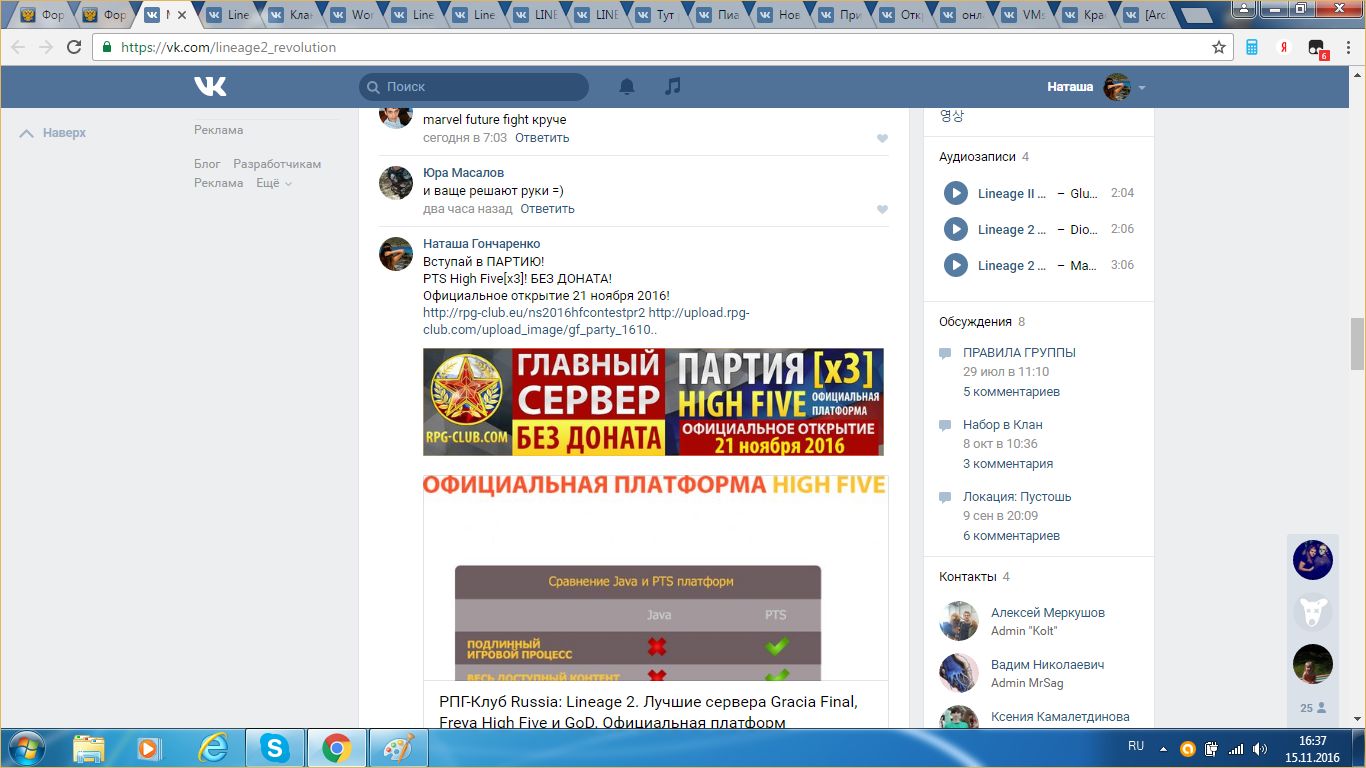Screen dimensions: 1366x768
Task: Open Paint from the taskbar
Action: (x=399, y=748)
